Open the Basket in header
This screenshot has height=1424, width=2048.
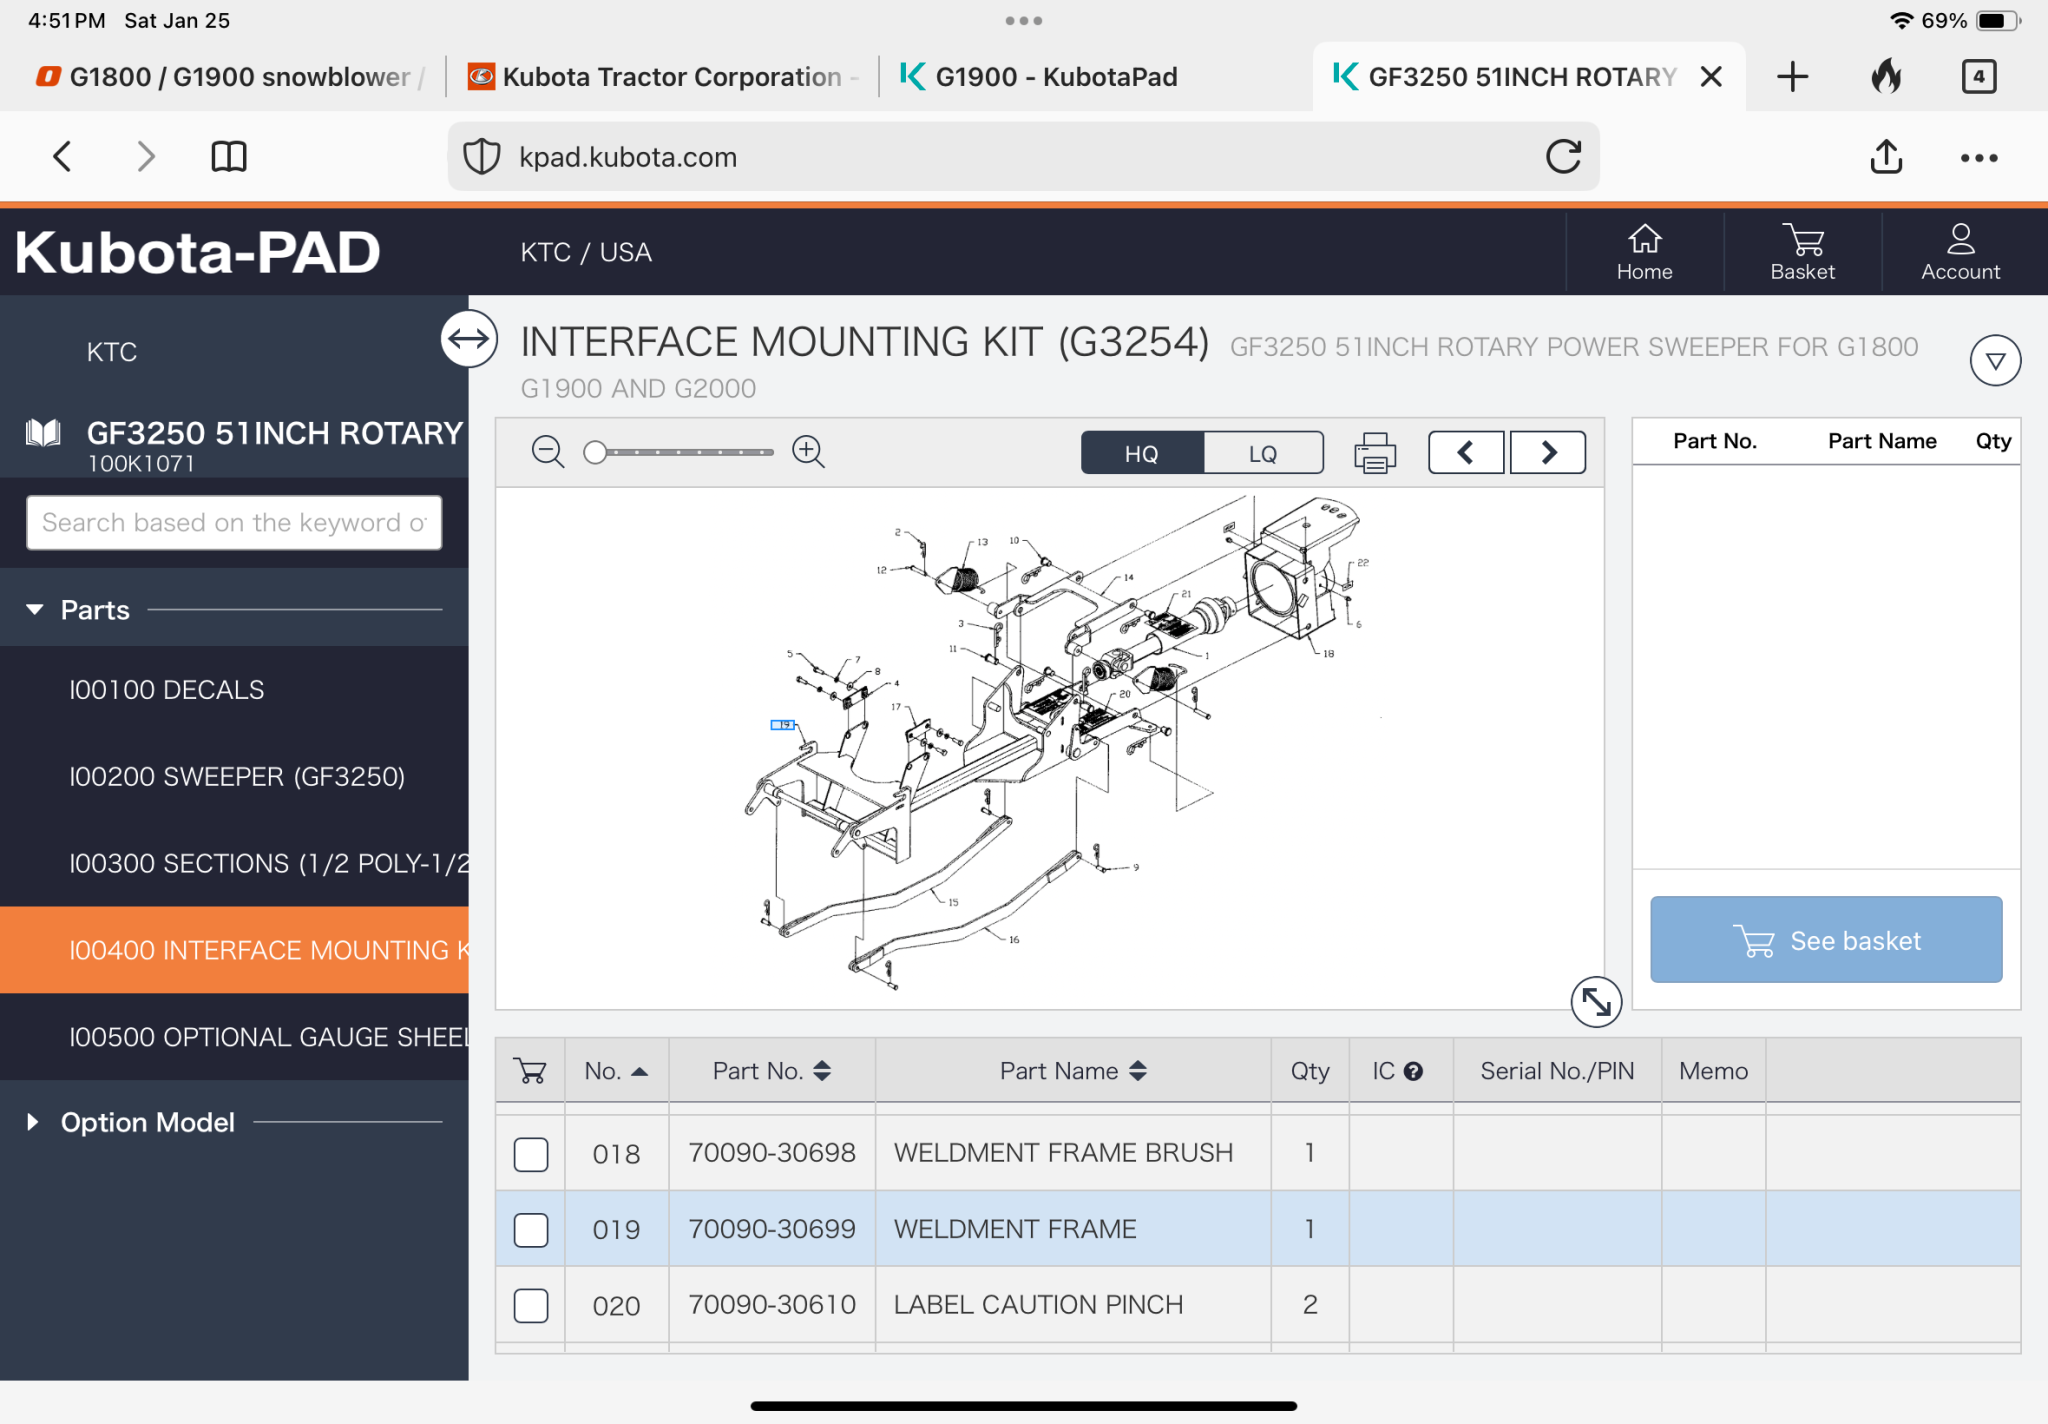[1802, 252]
